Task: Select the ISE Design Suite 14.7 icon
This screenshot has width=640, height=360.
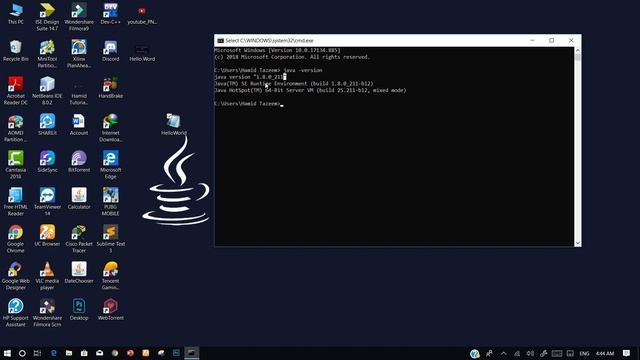Action: point(47,17)
